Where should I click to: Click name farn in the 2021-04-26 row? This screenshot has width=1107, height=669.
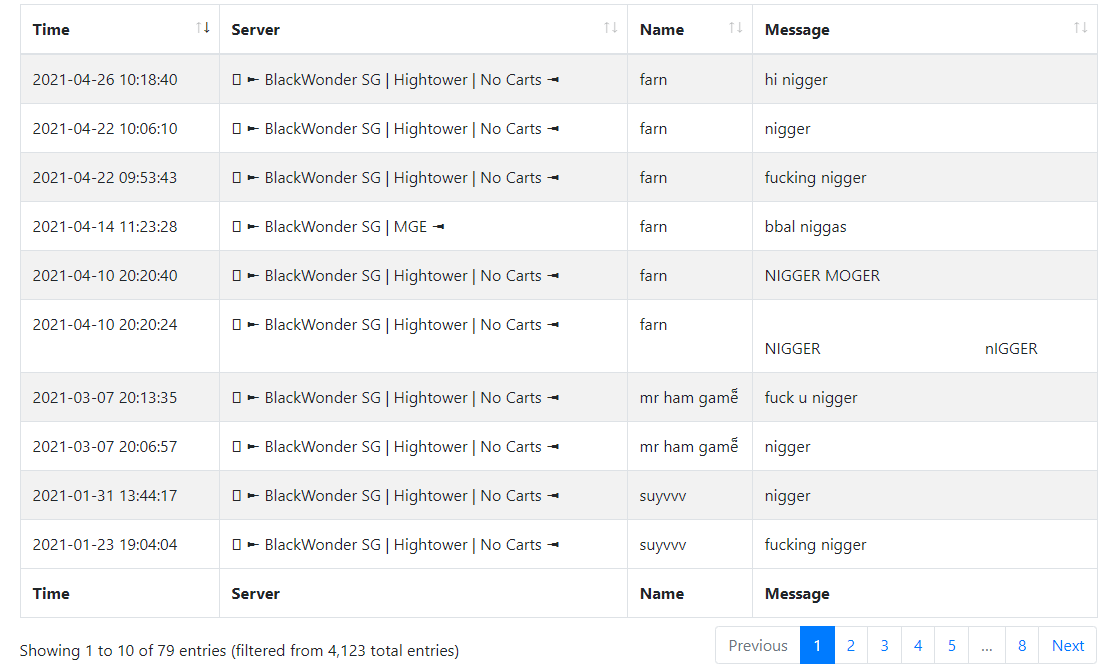(653, 80)
